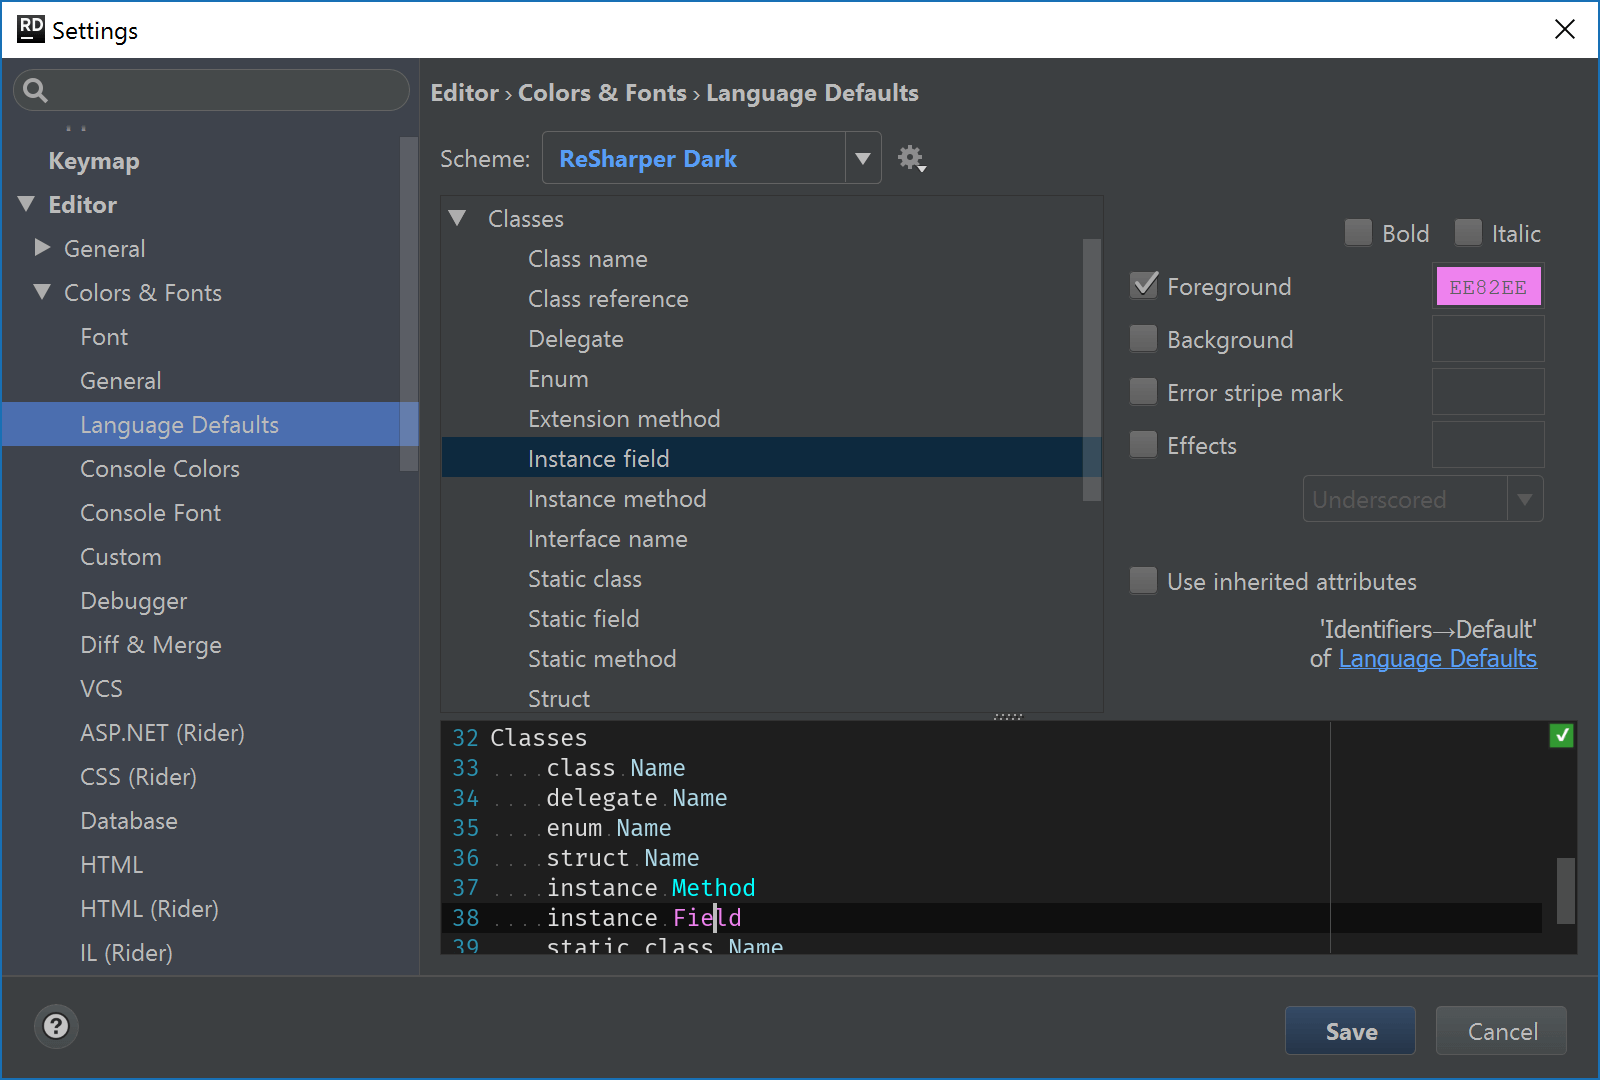Open Database color settings
This screenshot has height=1080, width=1600.
(x=129, y=821)
